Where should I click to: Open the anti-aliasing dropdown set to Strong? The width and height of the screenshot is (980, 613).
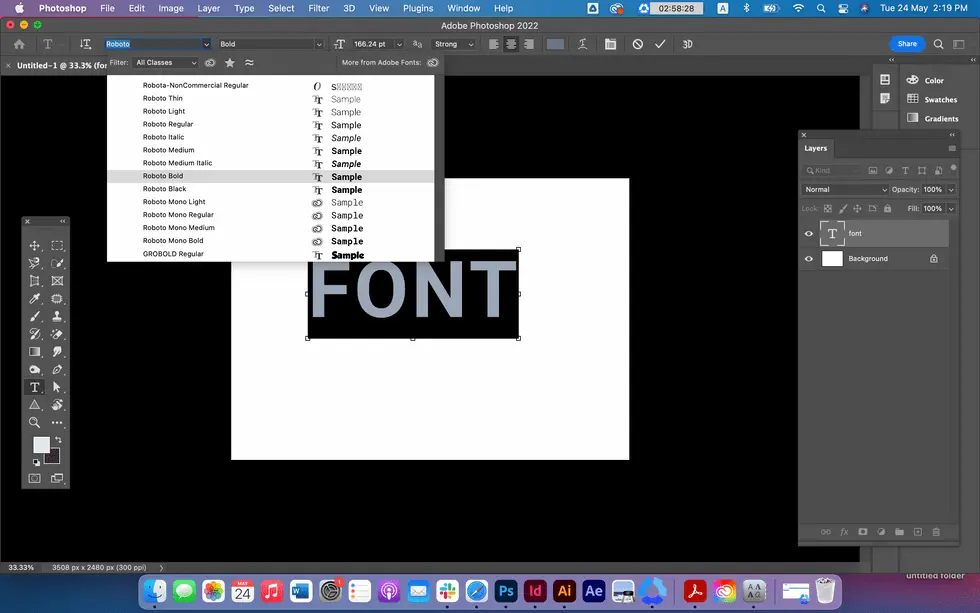tap(453, 44)
